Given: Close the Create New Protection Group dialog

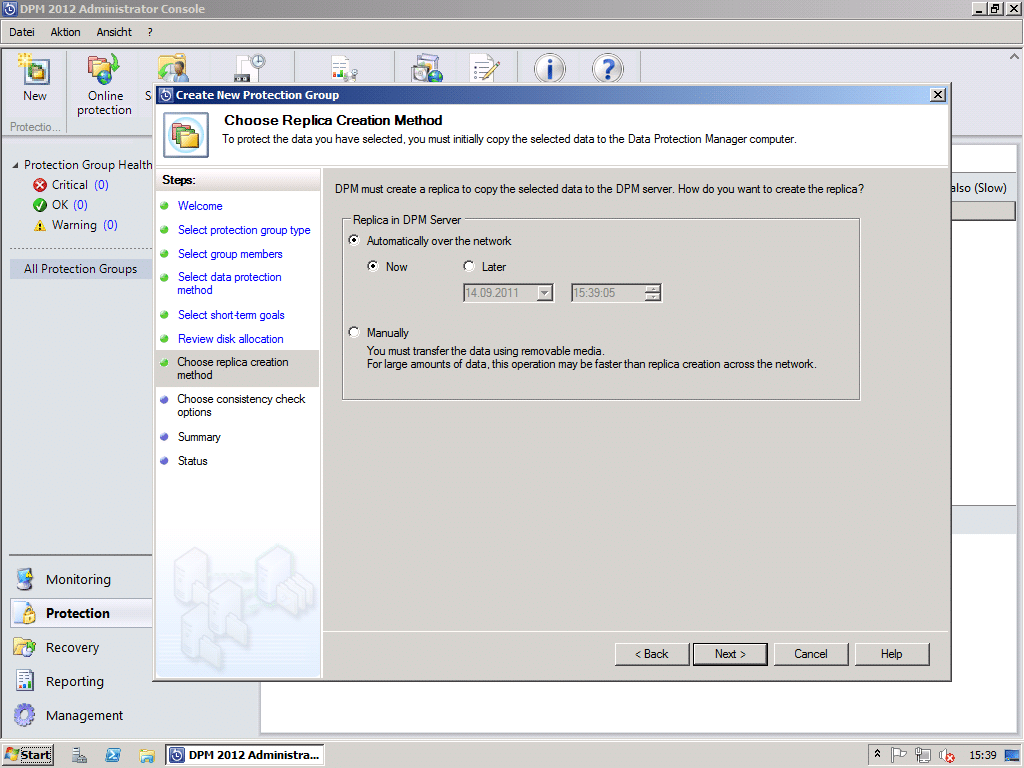Looking at the screenshot, I should pos(938,95).
